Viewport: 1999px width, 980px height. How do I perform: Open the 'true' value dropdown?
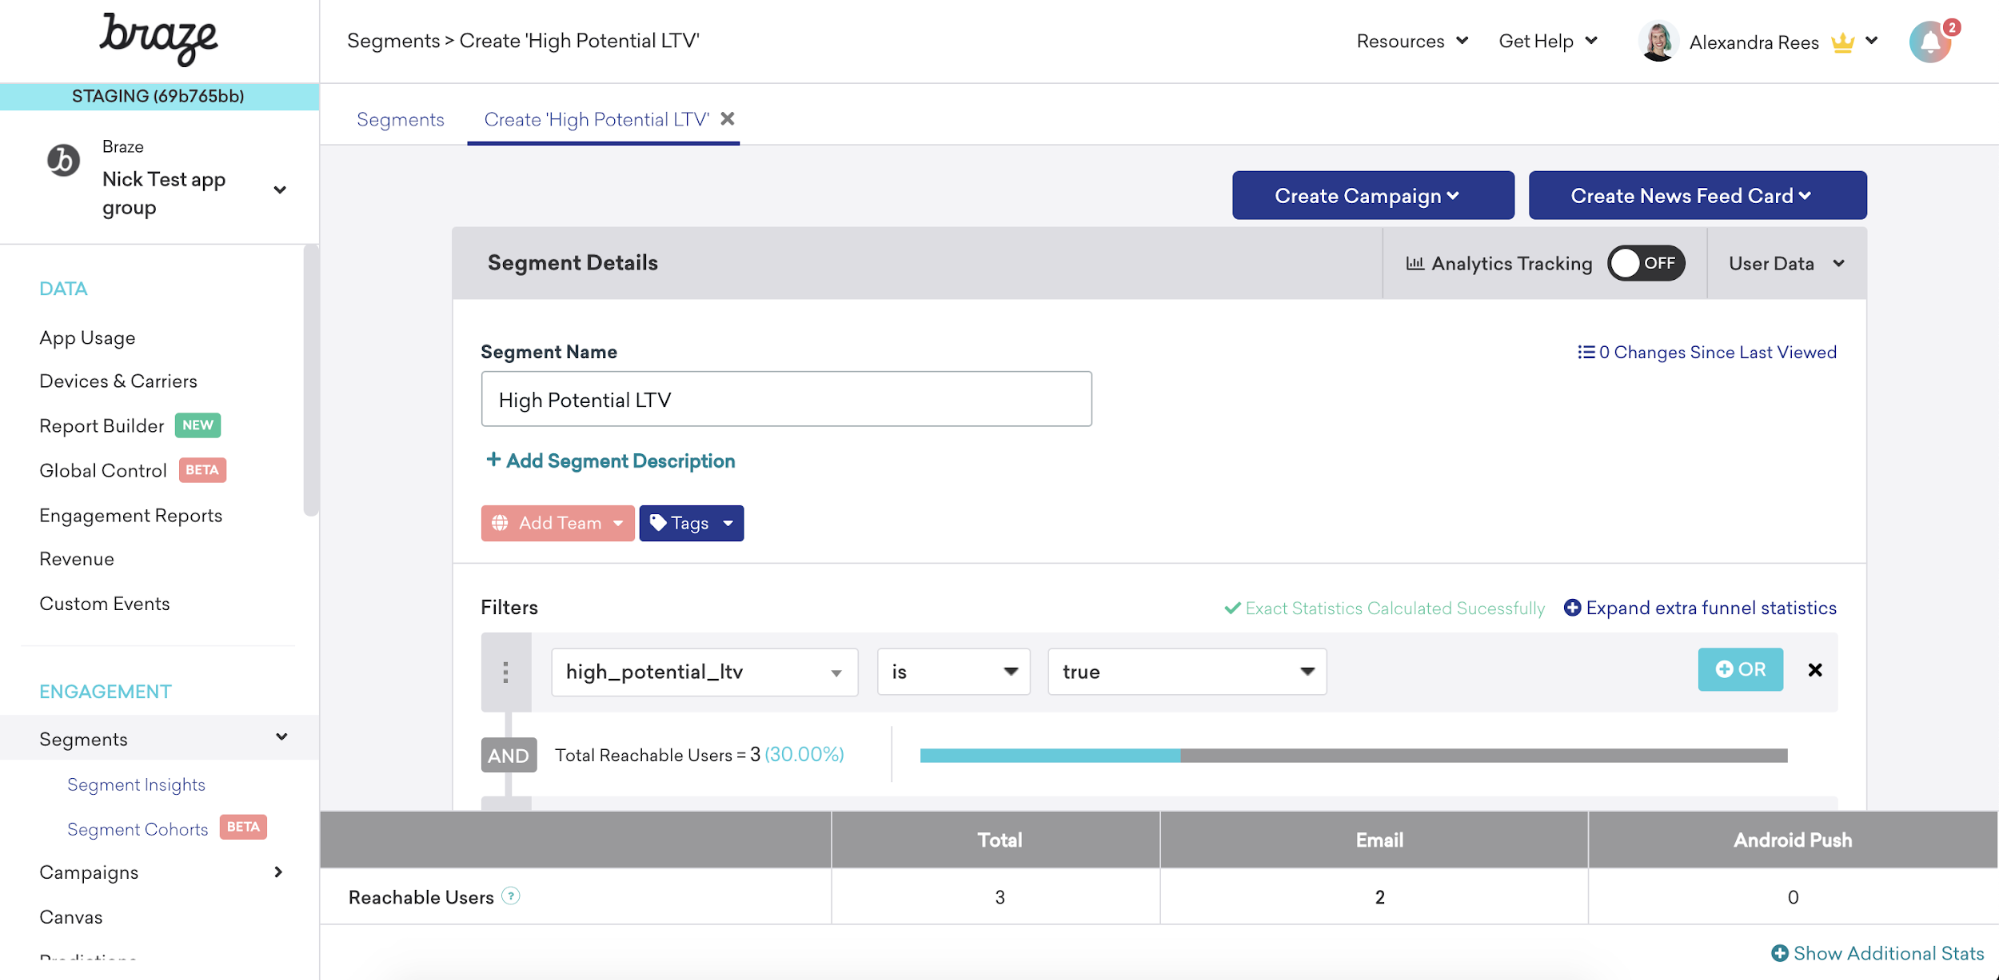tap(1187, 672)
